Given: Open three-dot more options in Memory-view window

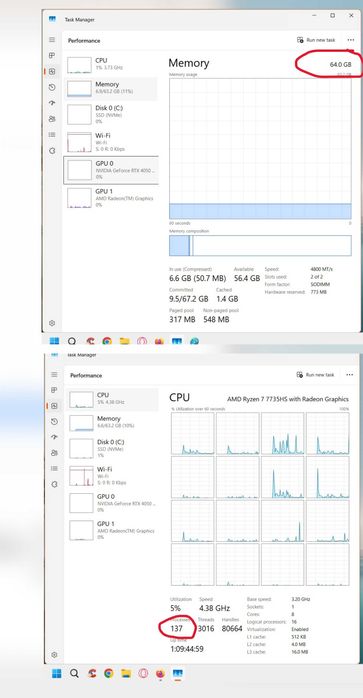Looking at the screenshot, I should [351, 40].
